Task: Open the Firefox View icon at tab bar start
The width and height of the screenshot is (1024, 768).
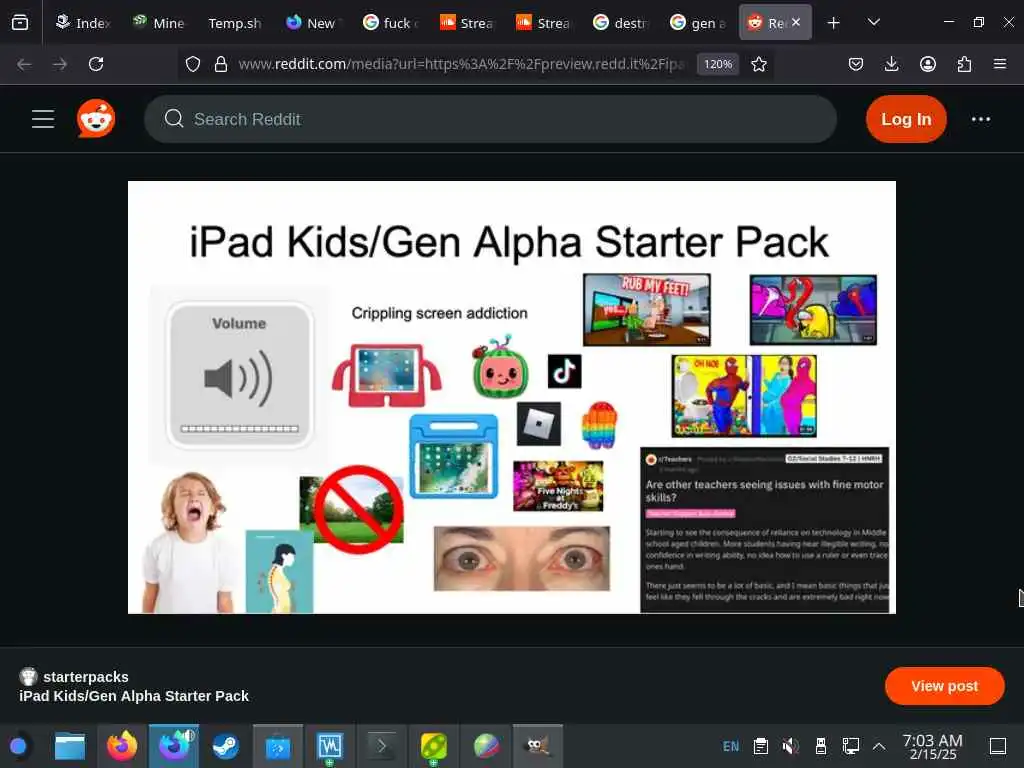Action: 20,23
